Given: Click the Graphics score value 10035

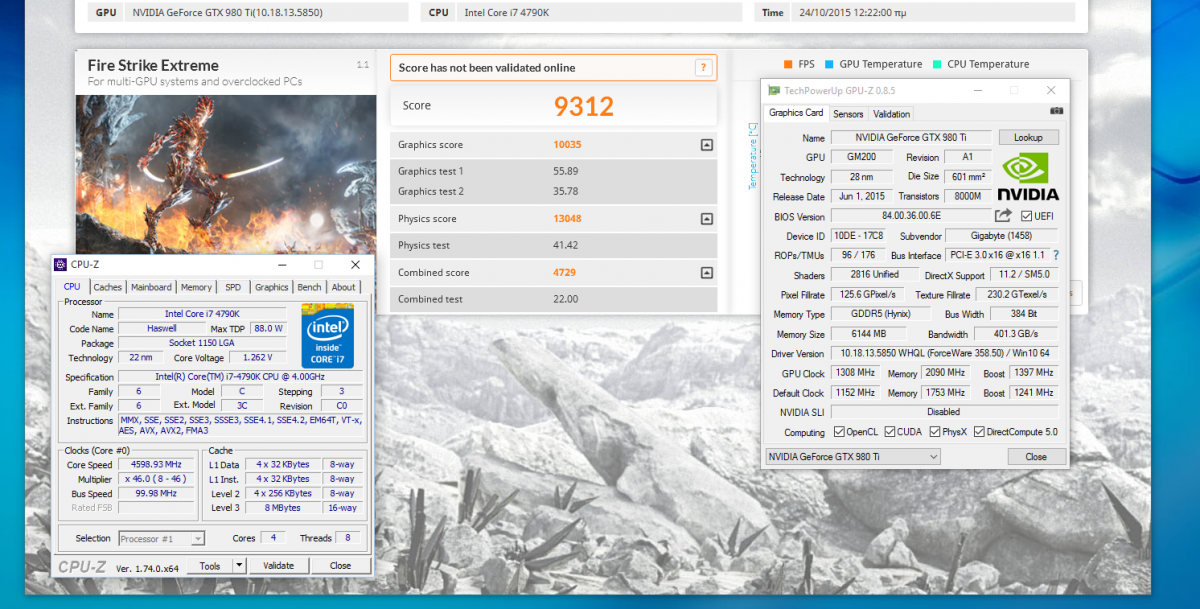Looking at the screenshot, I should [567, 145].
